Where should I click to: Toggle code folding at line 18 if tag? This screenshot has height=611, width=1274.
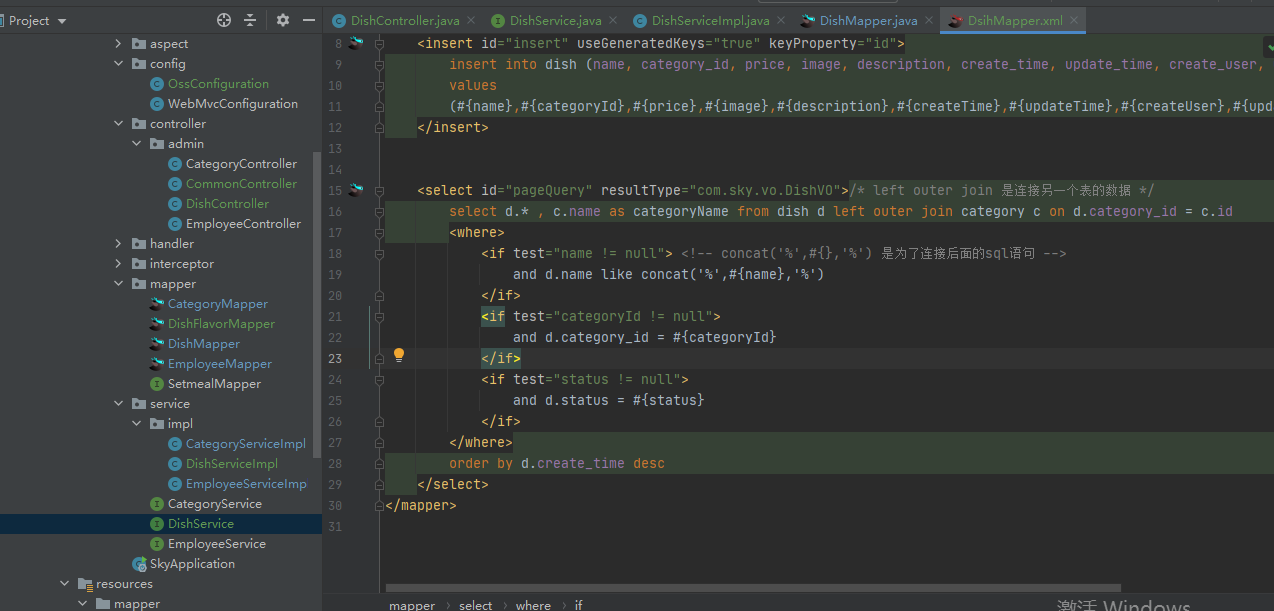click(379, 253)
